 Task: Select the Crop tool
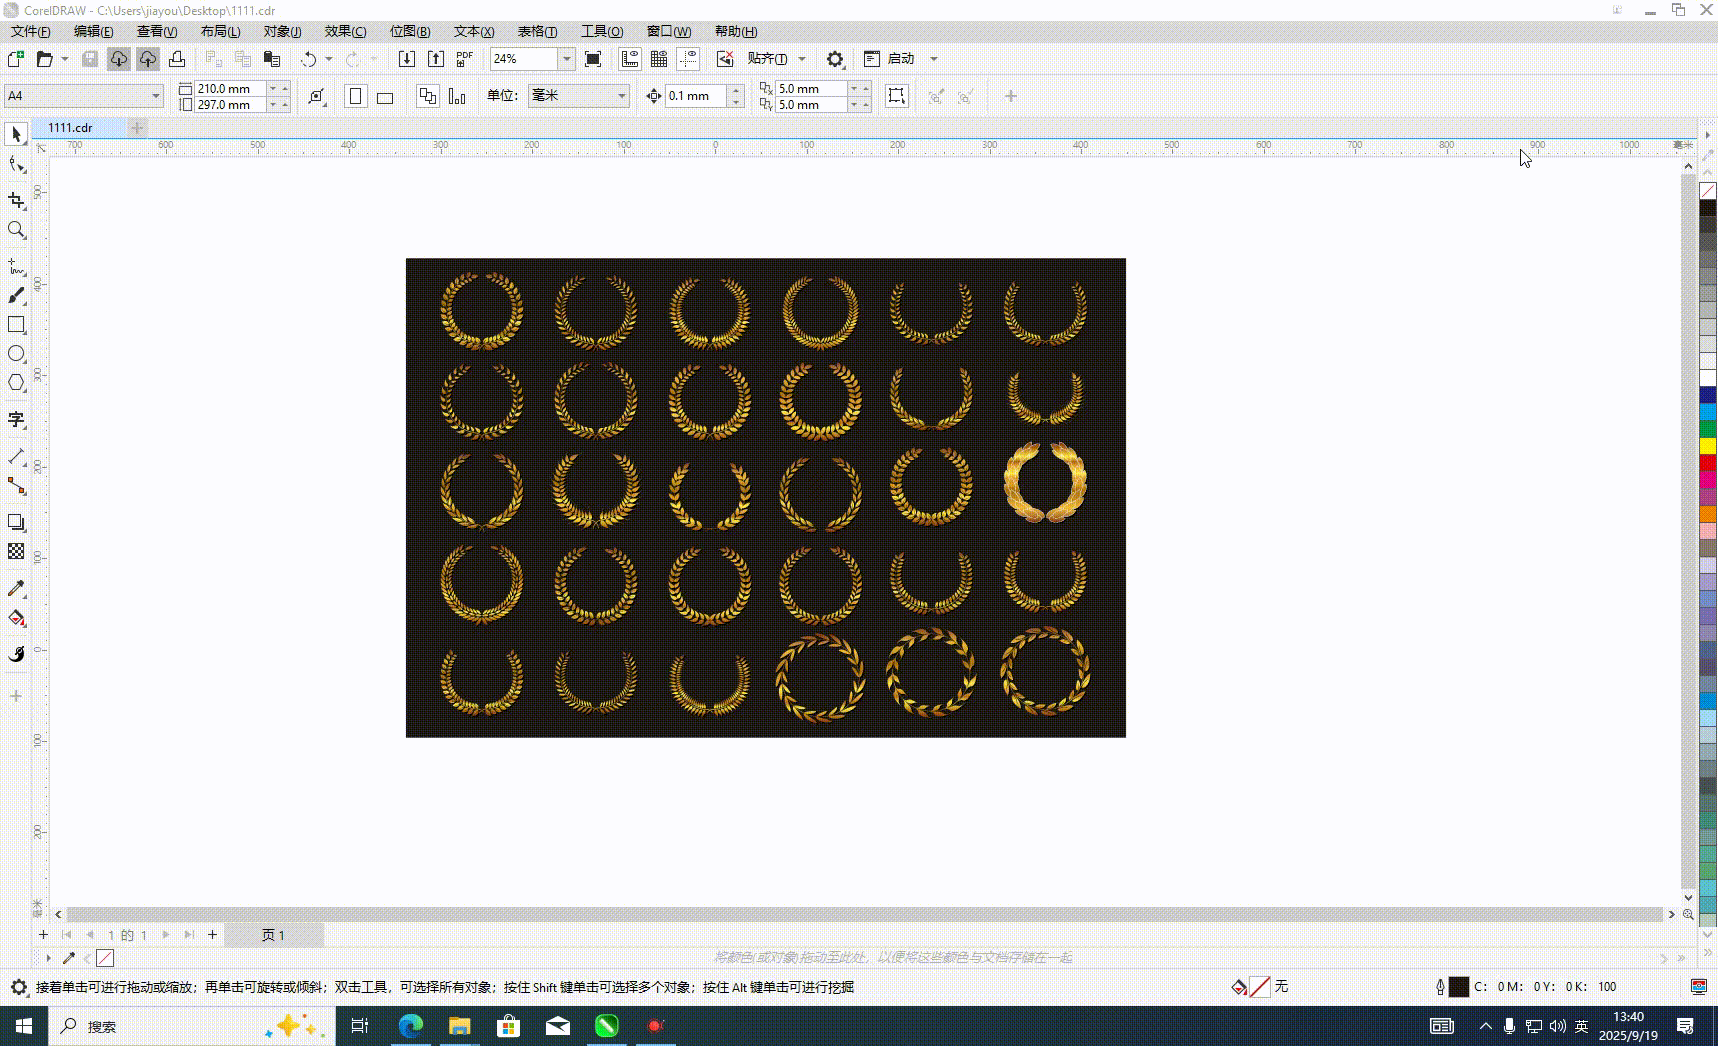[16, 200]
